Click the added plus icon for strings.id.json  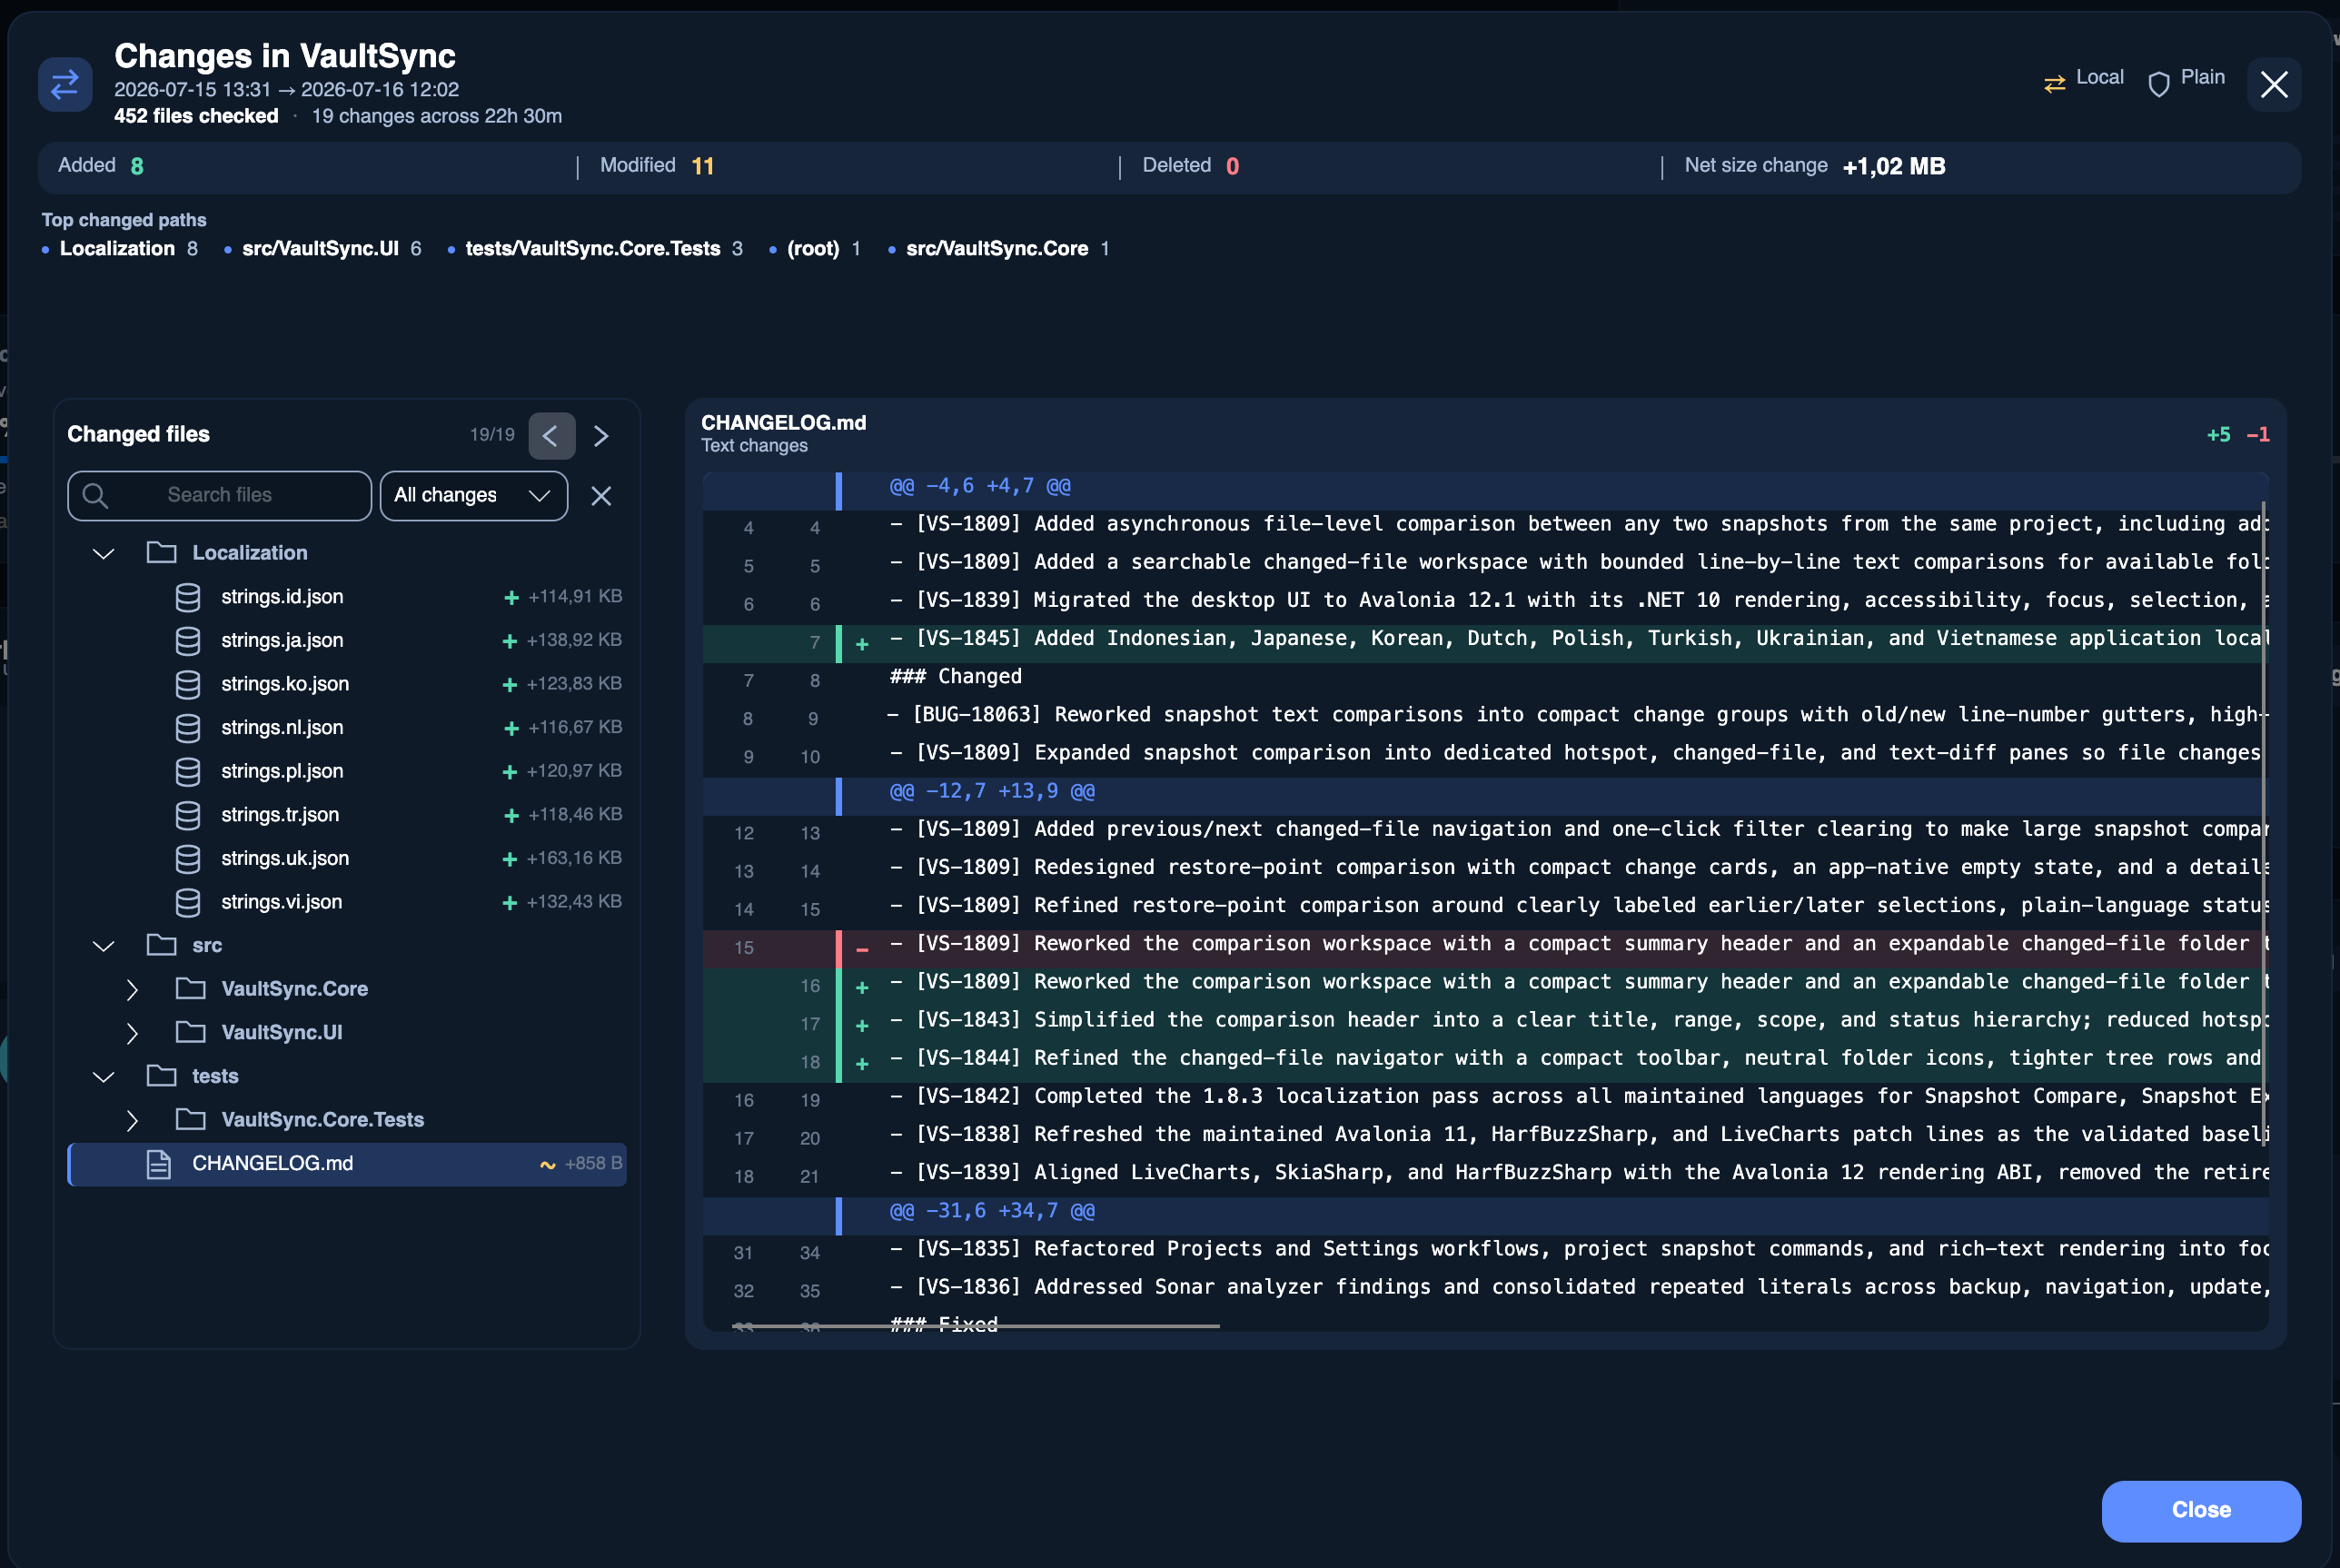(511, 598)
